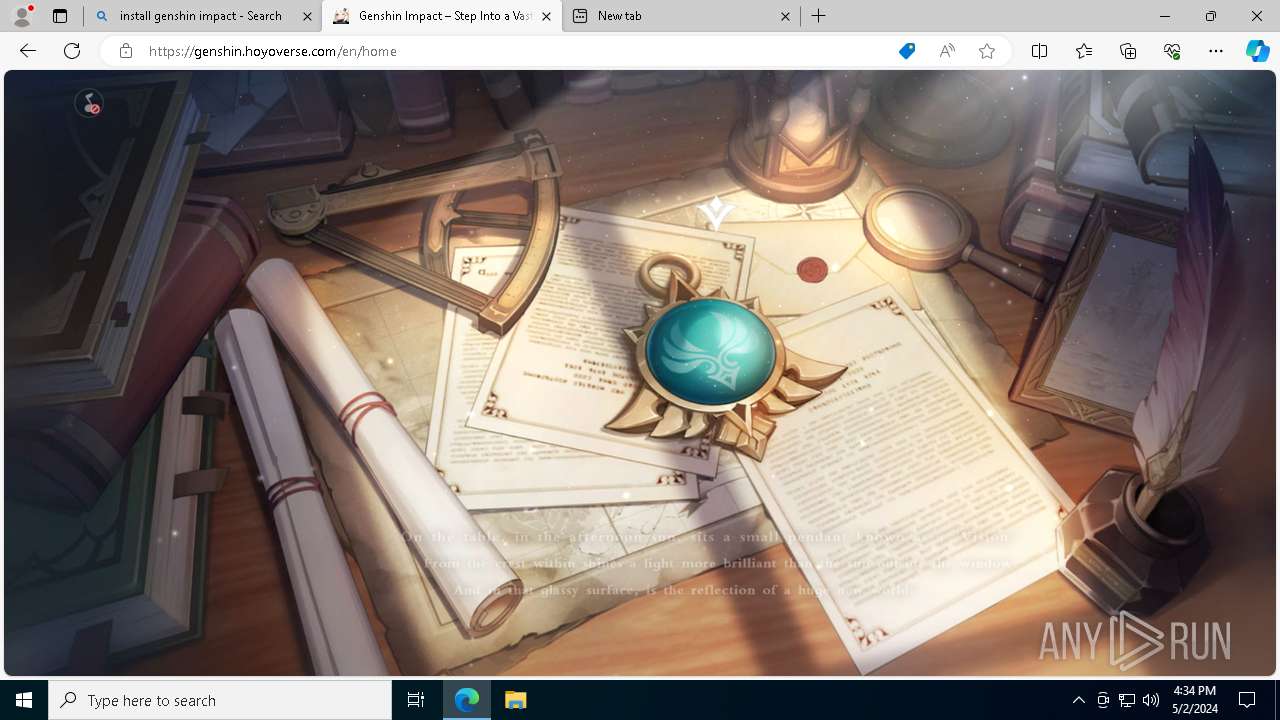This screenshot has height=720, width=1280.
Task: Click the network status tray icon
Action: [x=1127, y=700]
